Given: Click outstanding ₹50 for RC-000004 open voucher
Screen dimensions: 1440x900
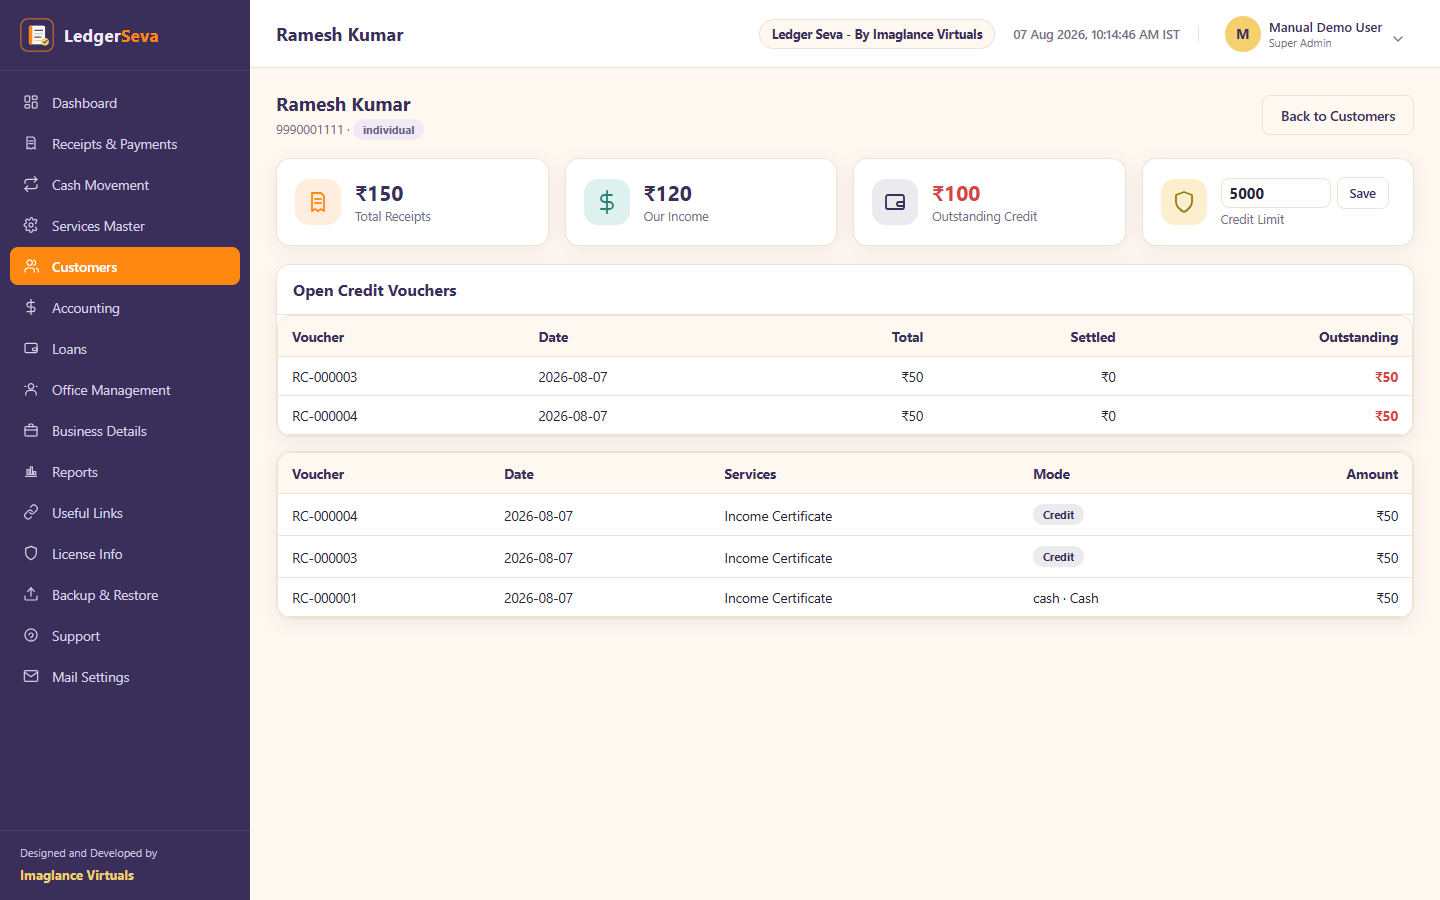Looking at the screenshot, I should [1386, 416].
